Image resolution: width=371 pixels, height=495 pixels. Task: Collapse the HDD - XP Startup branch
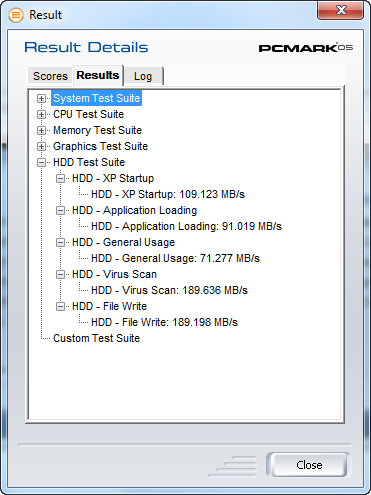click(60, 178)
